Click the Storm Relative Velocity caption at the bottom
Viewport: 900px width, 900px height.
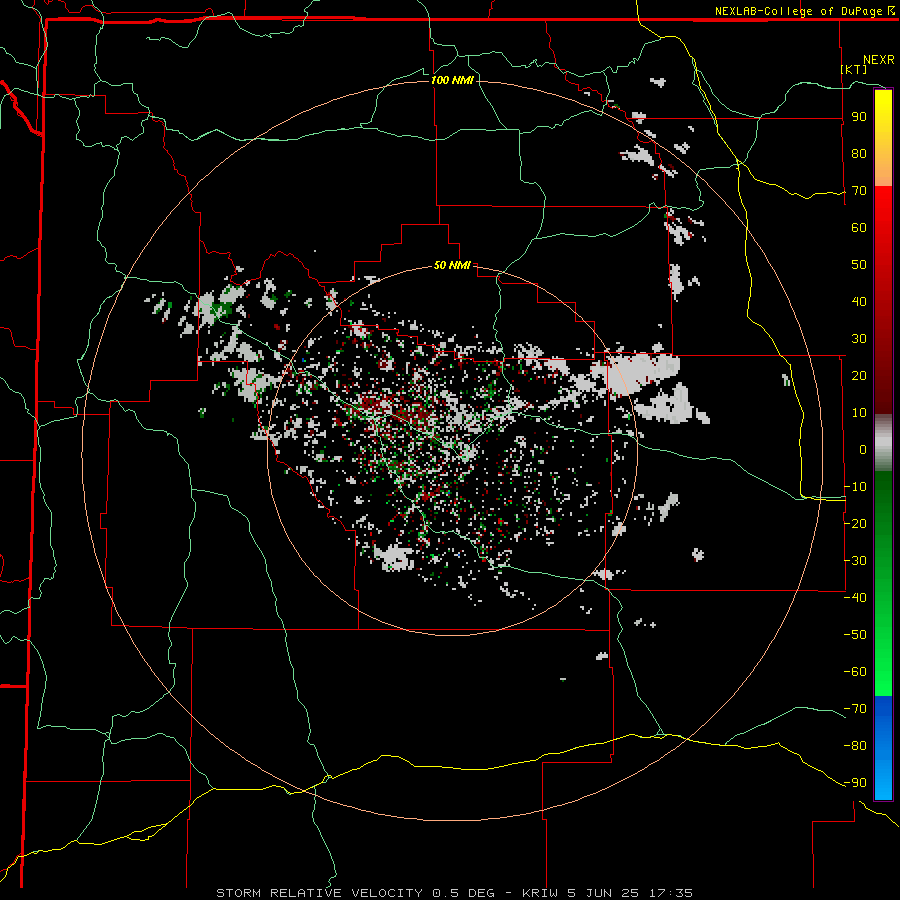pos(454,893)
